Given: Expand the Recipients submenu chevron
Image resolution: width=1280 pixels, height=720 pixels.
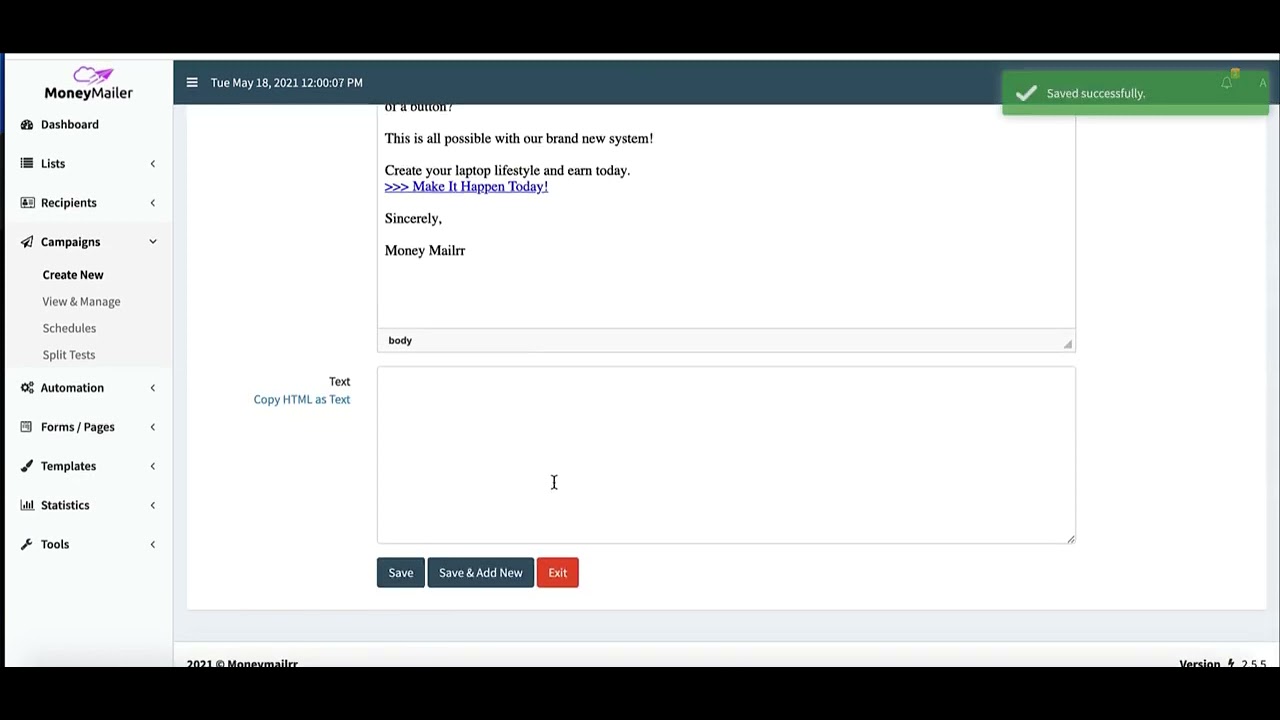Looking at the screenshot, I should tap(153, 203).
